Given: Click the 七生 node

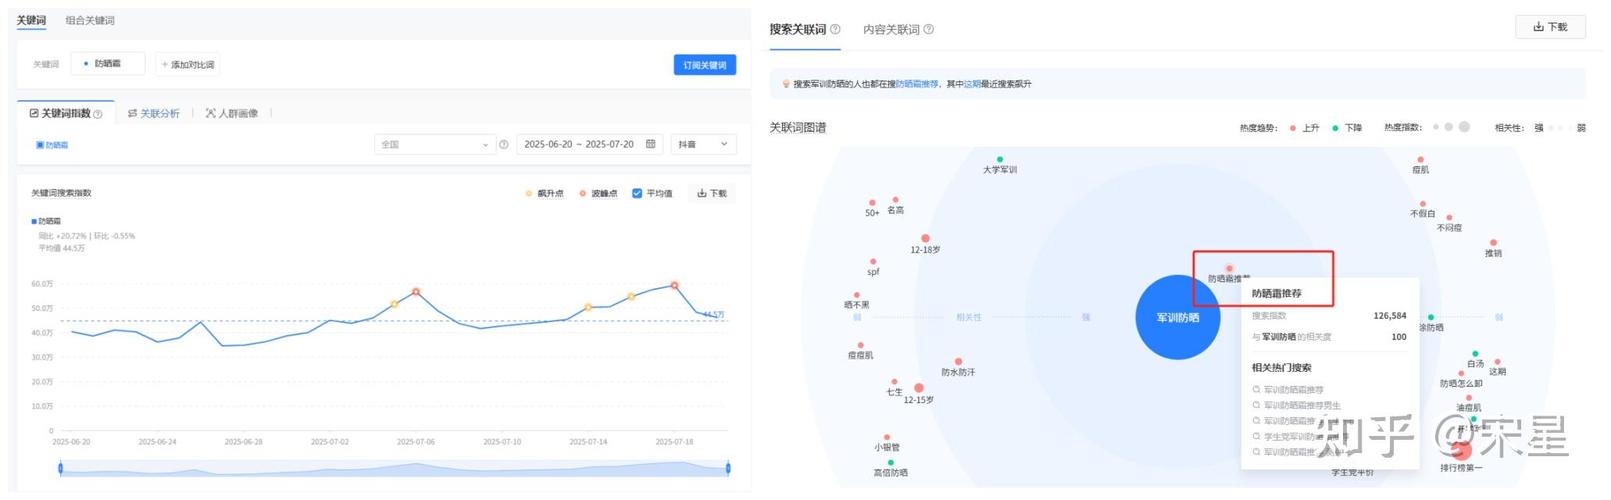Looking at the screenshot, I should [894, 381].
